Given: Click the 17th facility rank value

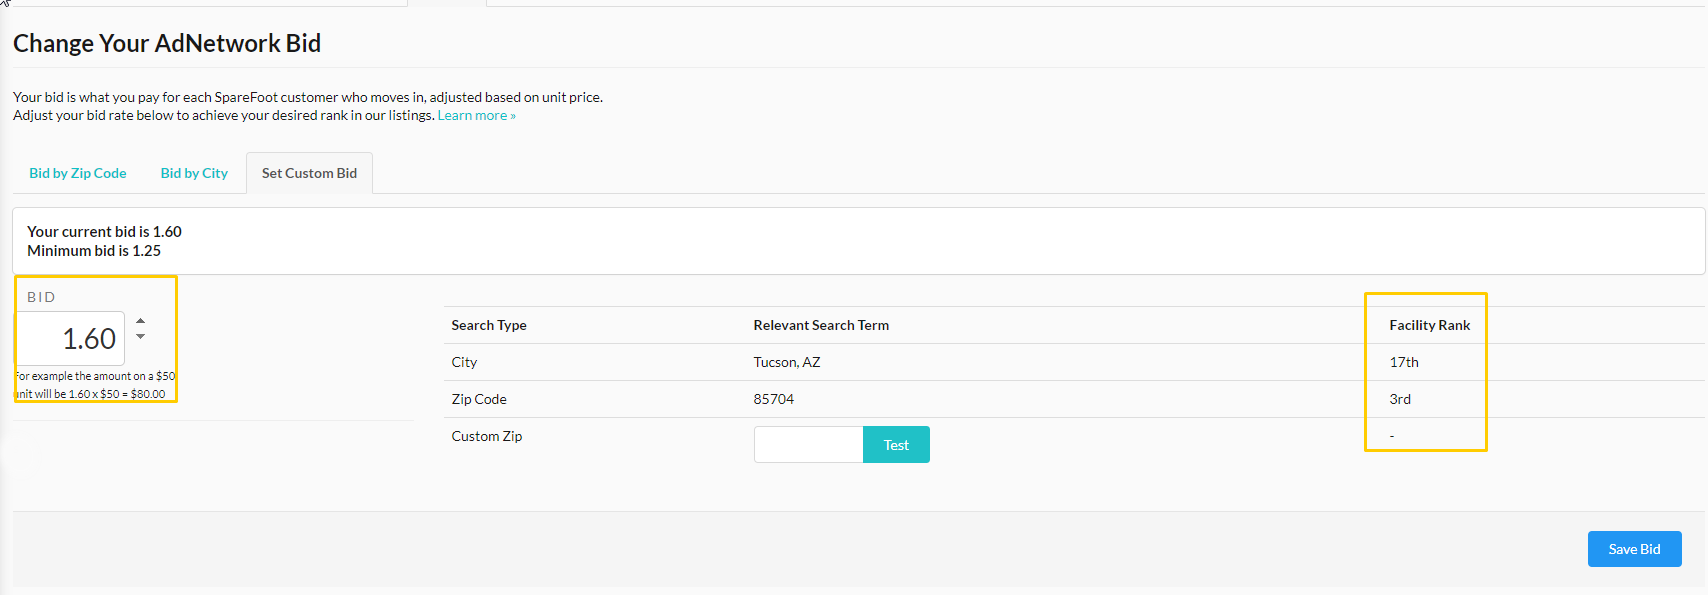Looking at the screenshot, I should coord(1404,362).
